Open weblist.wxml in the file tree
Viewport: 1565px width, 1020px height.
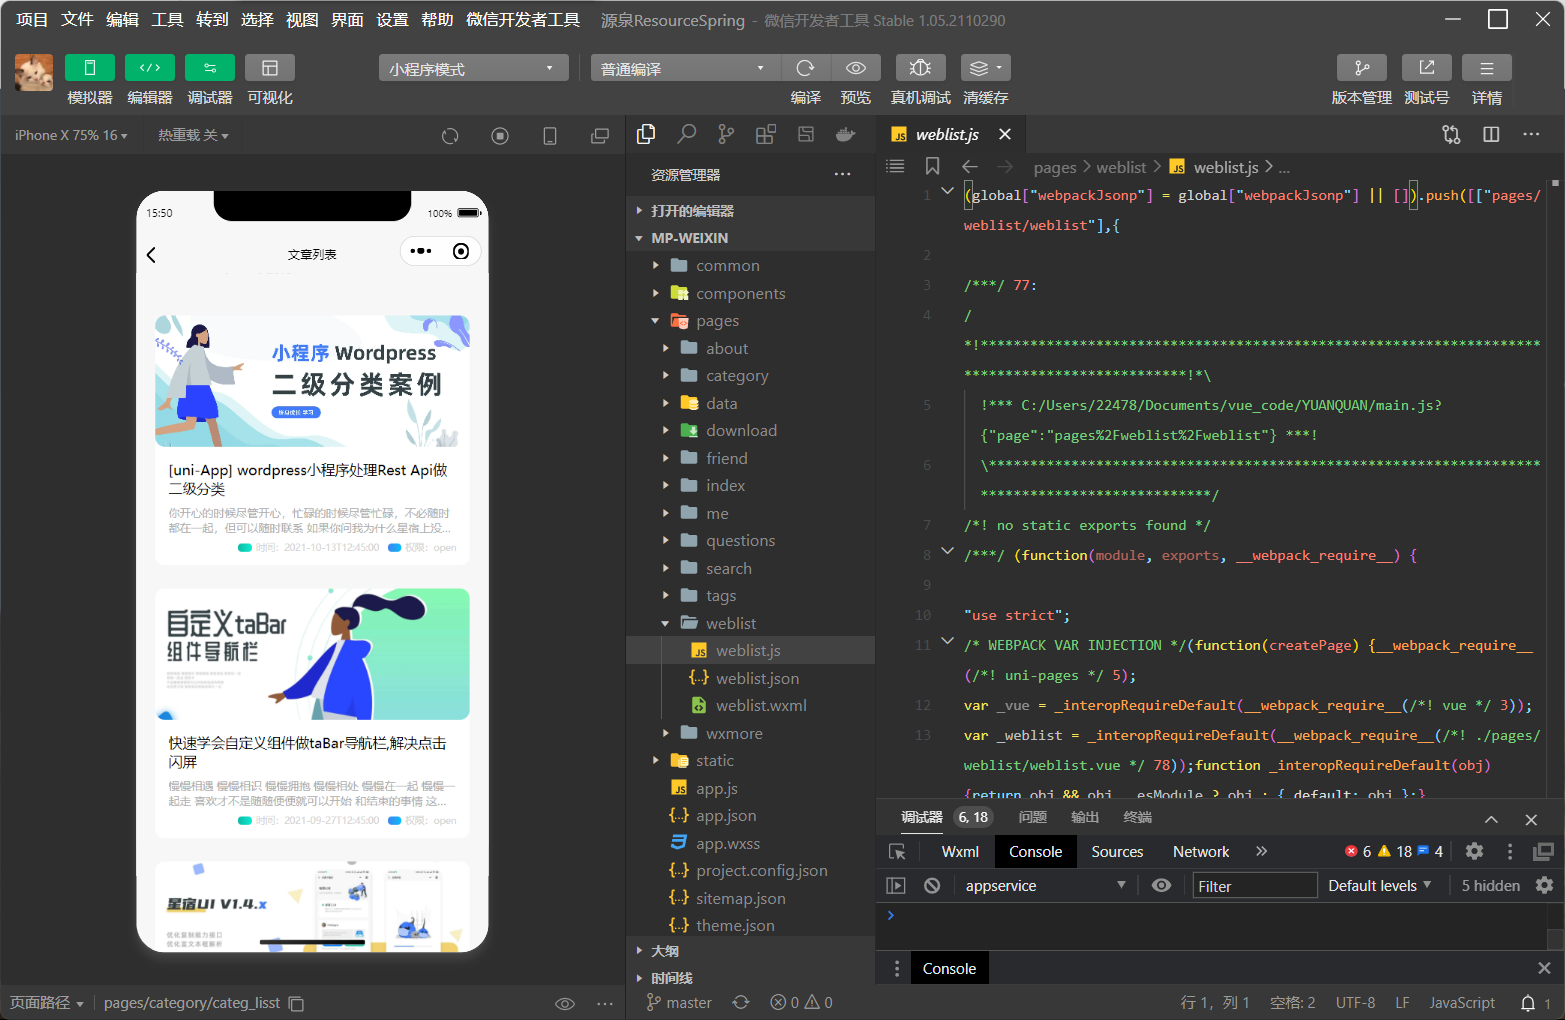[x=760, y=706]
